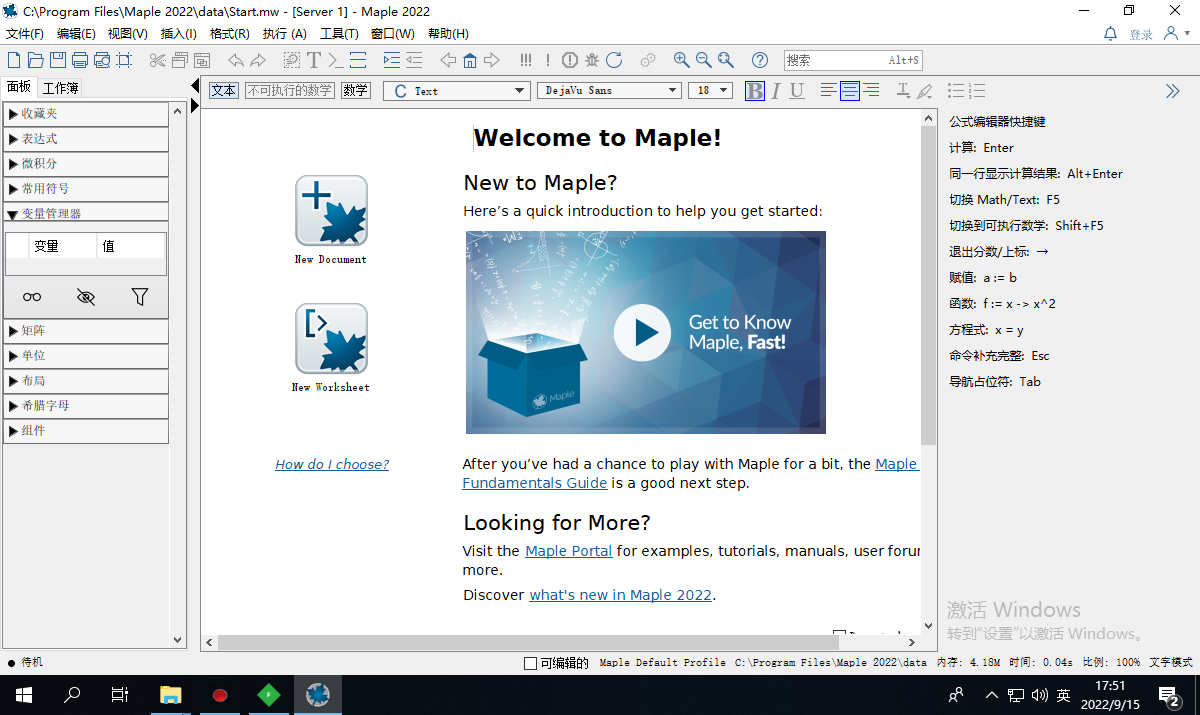This screenshot has height=715, width=1200.
Task: Open the DejaVu Sans font dropdown
Action: tap(609, 91)
